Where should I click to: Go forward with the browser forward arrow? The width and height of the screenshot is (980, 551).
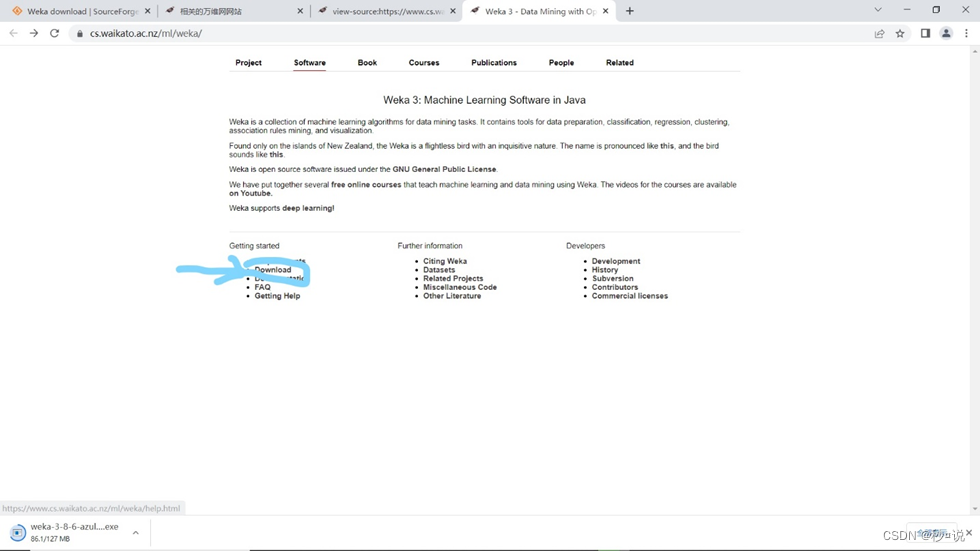pyautogui.click(x=34, y=33)
